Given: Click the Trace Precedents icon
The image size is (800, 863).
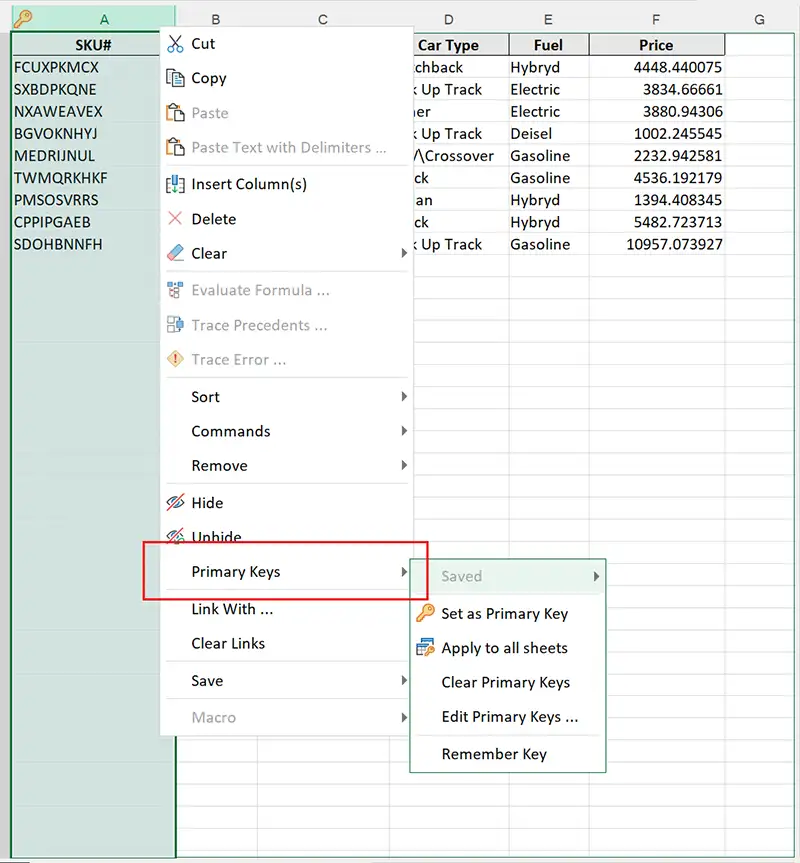Looking at the screenshot, I should coord(173,325).
